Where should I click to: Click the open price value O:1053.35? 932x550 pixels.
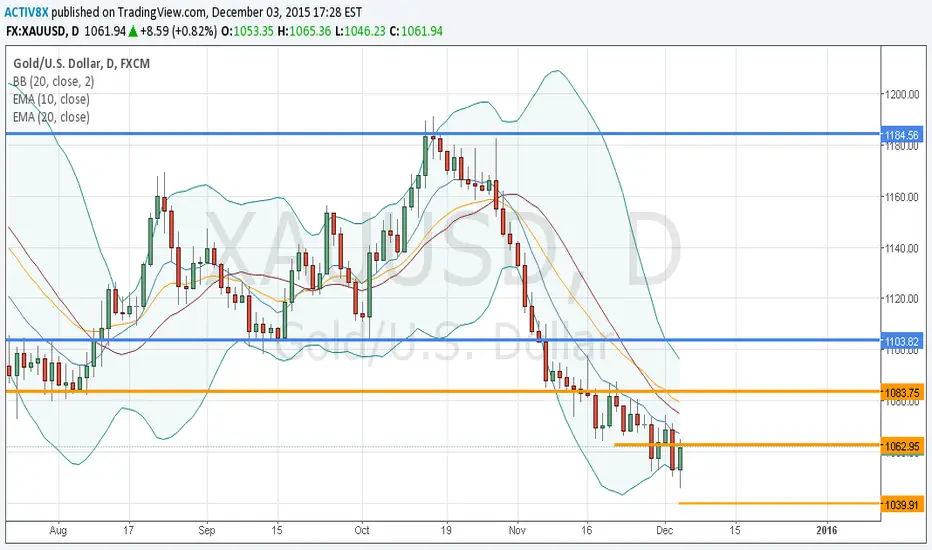[x=247, y=31]
